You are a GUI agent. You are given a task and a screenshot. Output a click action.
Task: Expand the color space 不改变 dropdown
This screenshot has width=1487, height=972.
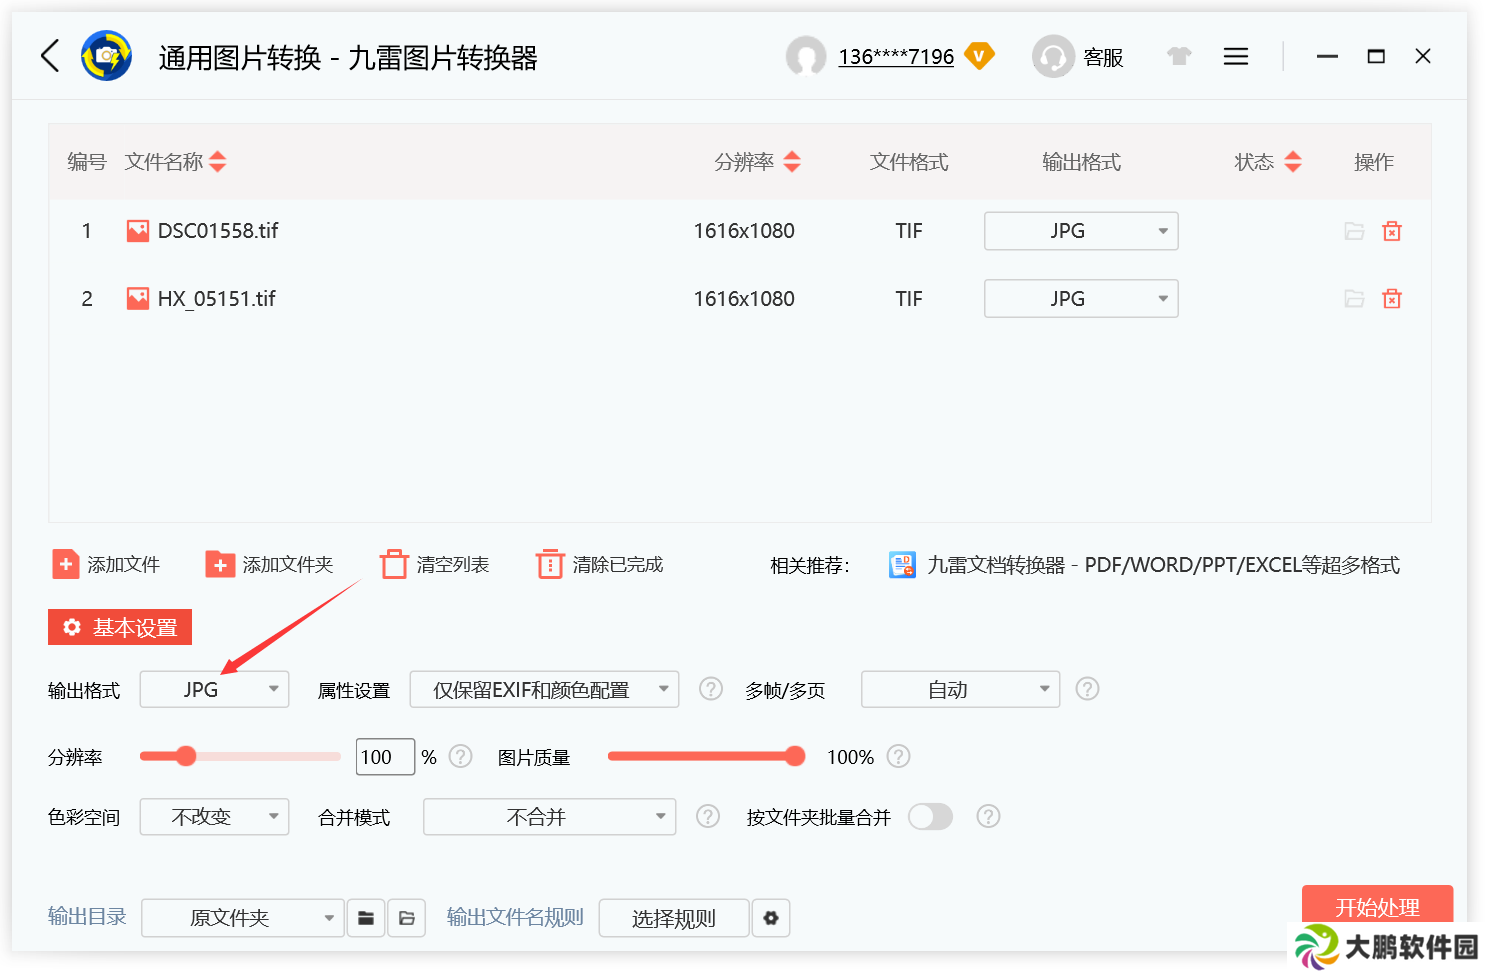(214, 817)
